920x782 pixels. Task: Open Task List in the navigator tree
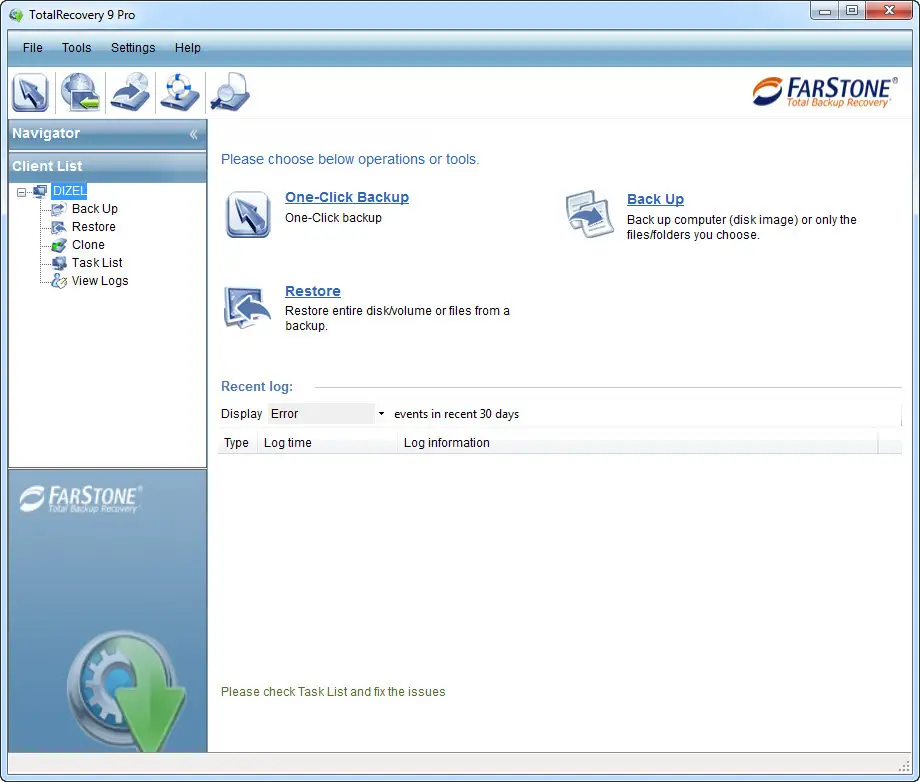click(x=97, y=263)
